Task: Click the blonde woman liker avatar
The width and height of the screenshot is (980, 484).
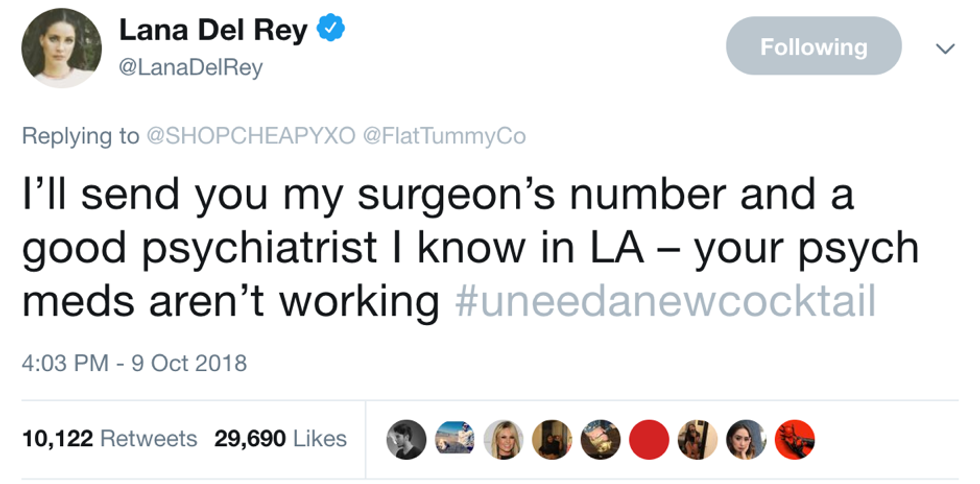Action: pyautogui.click(x=503, y=438)
